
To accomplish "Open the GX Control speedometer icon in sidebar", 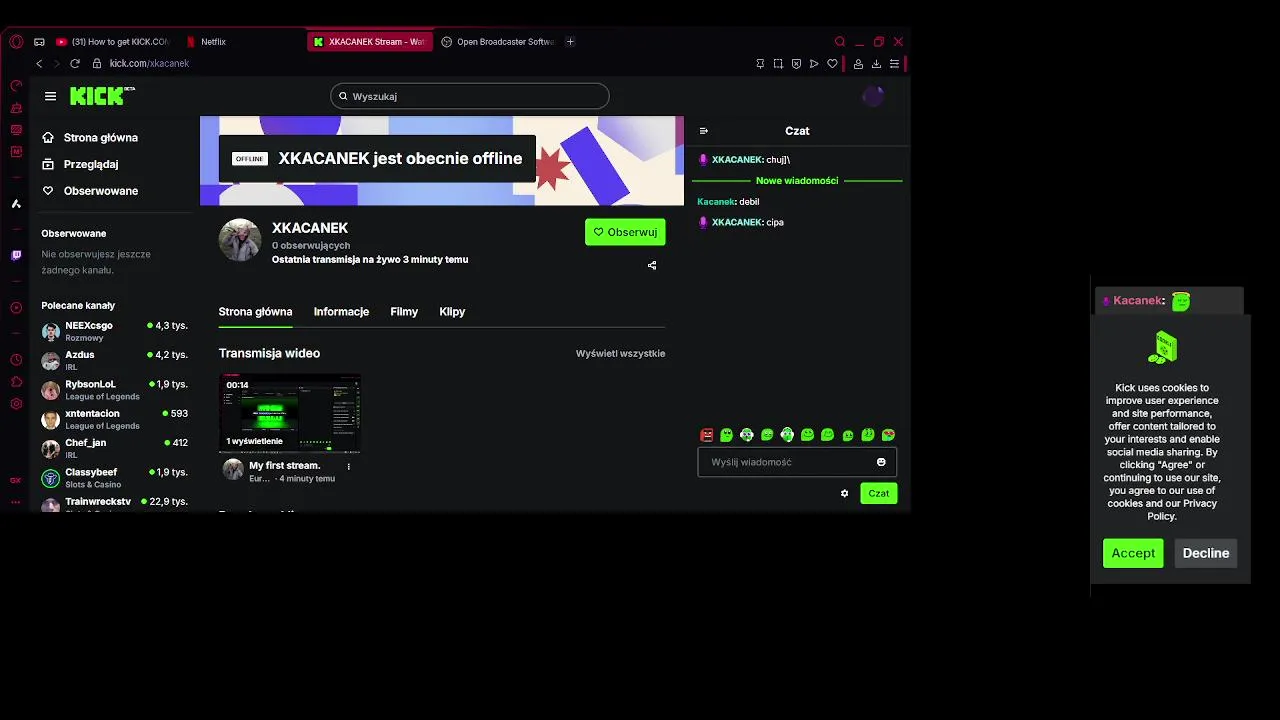I will pos(16,86).
